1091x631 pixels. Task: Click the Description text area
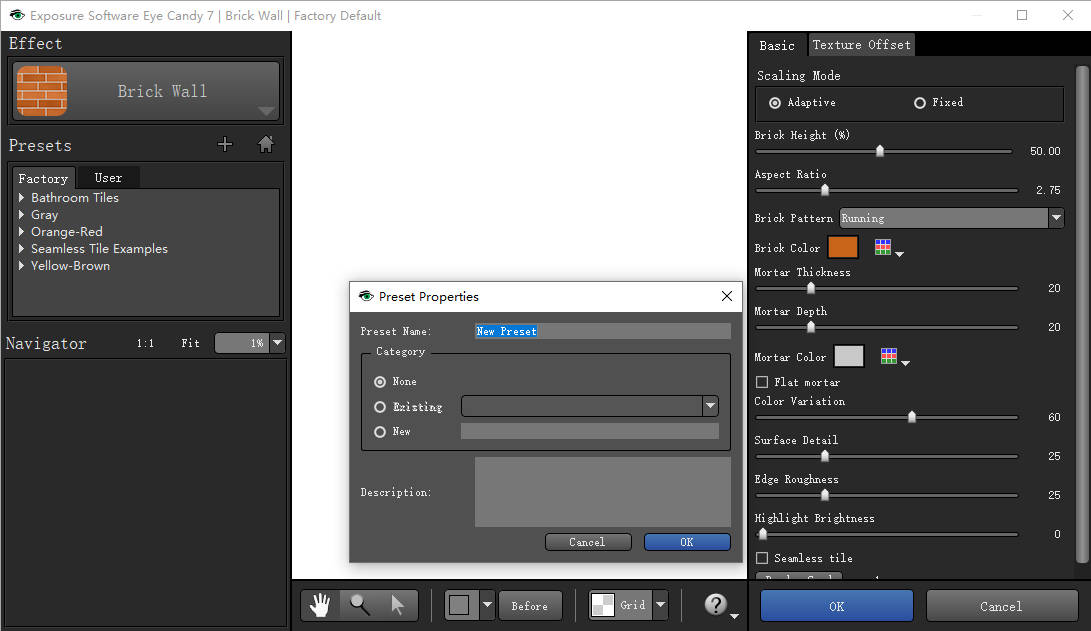pyautogui.click(x=602, y=492)
